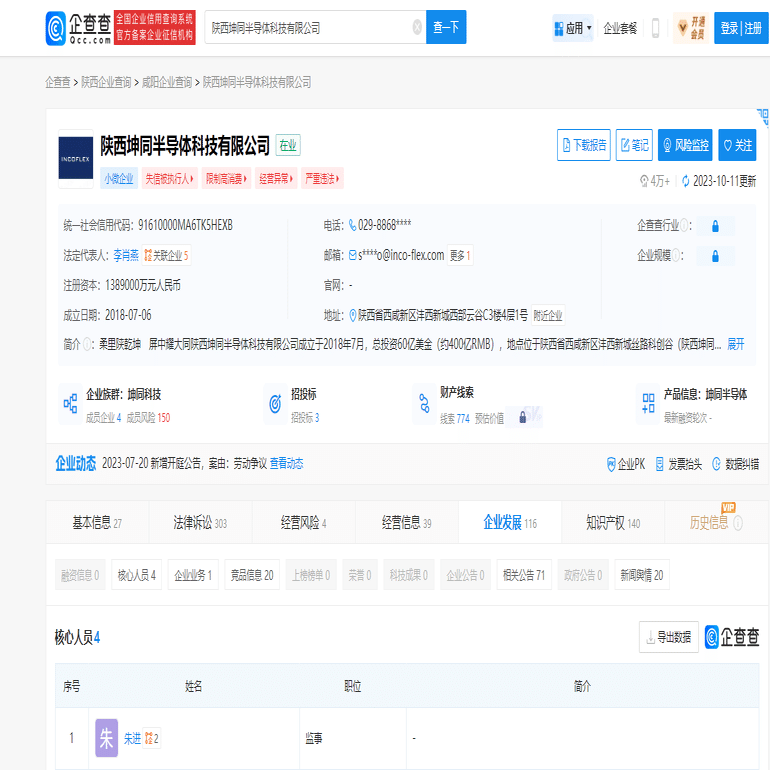Switch to 经营风险 tab

(x=303, y=523)
